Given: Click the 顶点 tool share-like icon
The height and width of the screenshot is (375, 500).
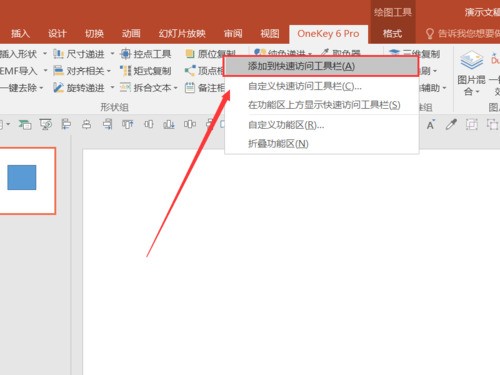Looking at the screenshot, I should pyautogui.click(x=190, y=71).
